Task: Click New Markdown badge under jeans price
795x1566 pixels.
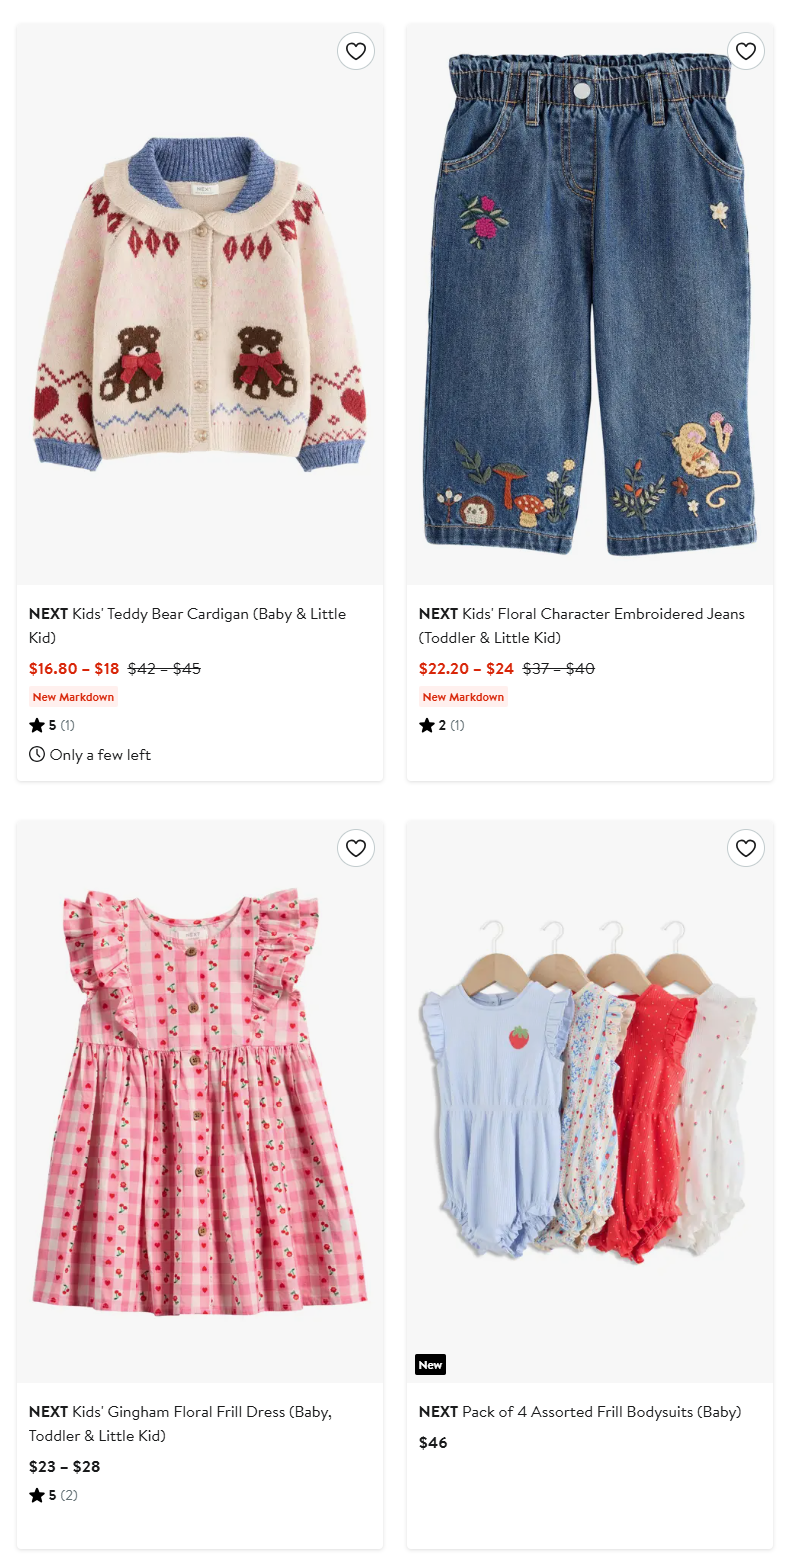Action: [463, 697]
